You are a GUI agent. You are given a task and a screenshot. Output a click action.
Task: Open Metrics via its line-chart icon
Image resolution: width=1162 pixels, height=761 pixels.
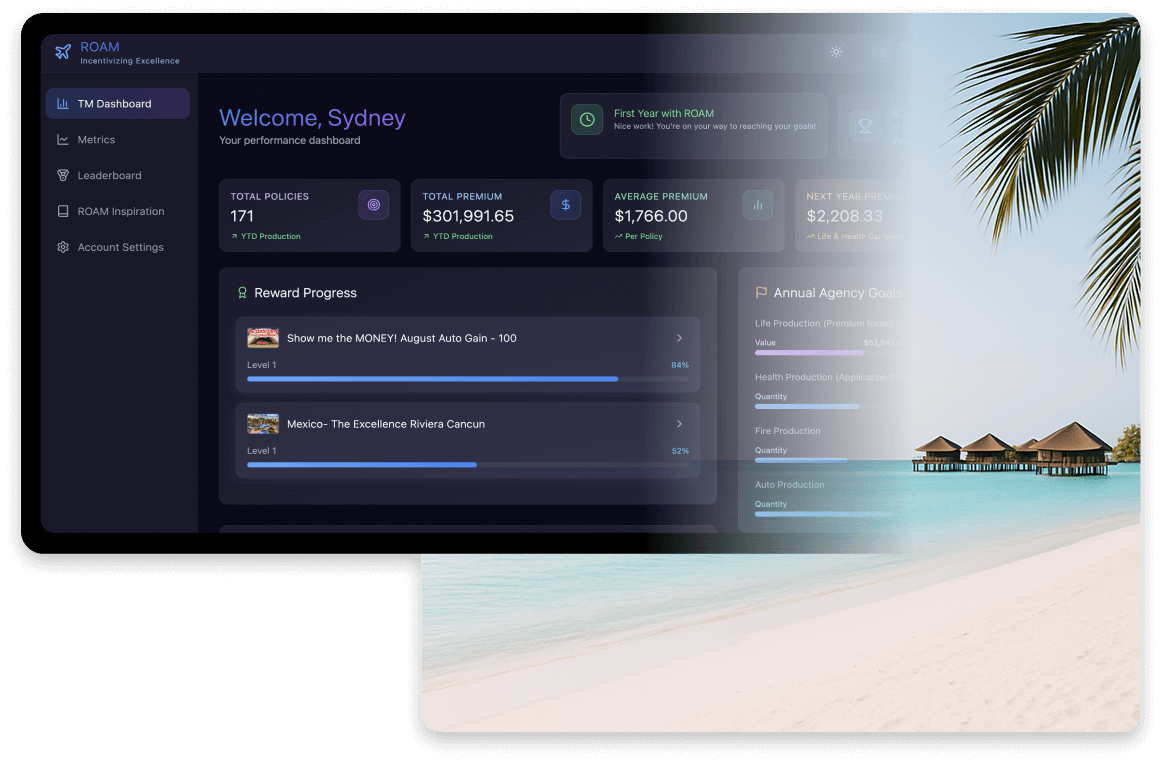[x=62, y=139]
